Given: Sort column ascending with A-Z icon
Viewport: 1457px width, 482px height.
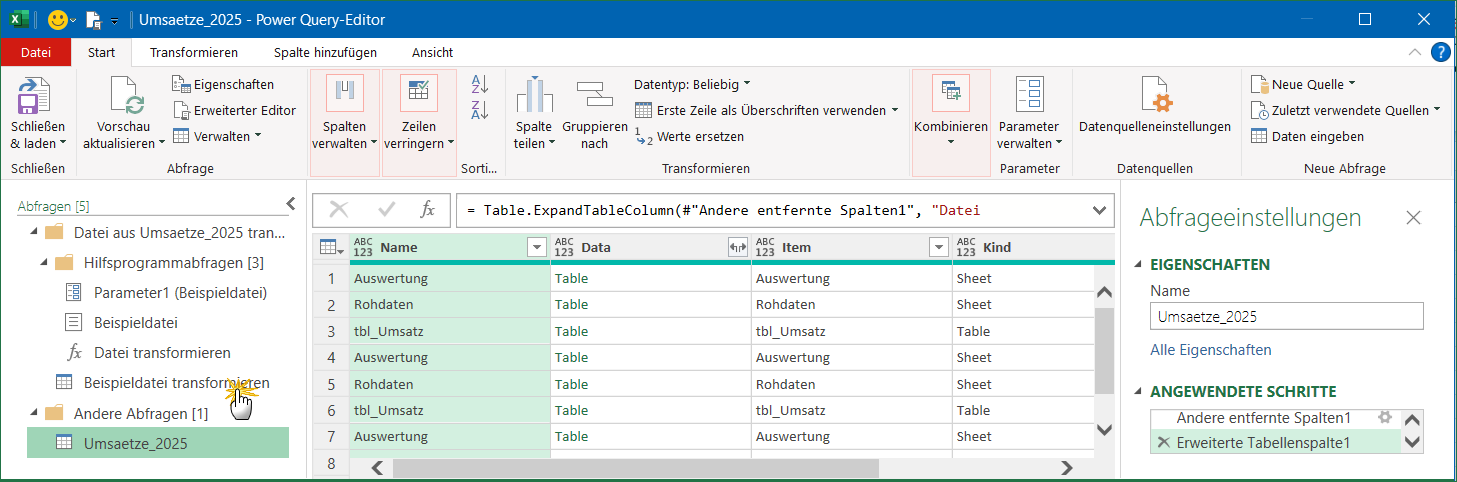Looking at the screenshot, I should point(480,86).
